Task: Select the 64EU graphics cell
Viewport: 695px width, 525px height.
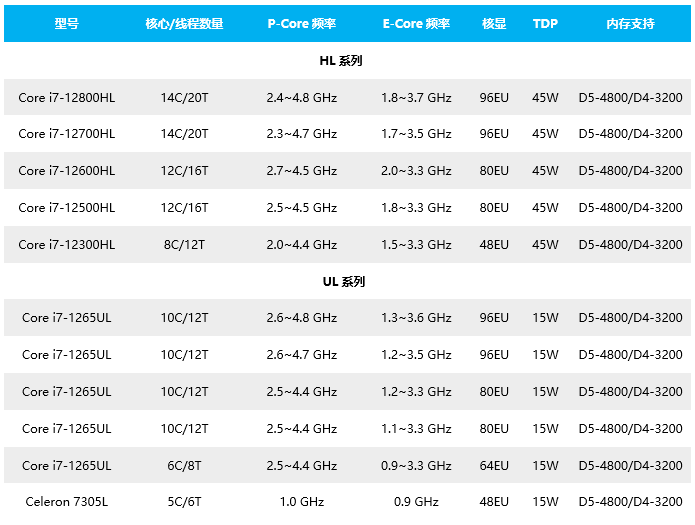Action: click(x=494, y=466)
